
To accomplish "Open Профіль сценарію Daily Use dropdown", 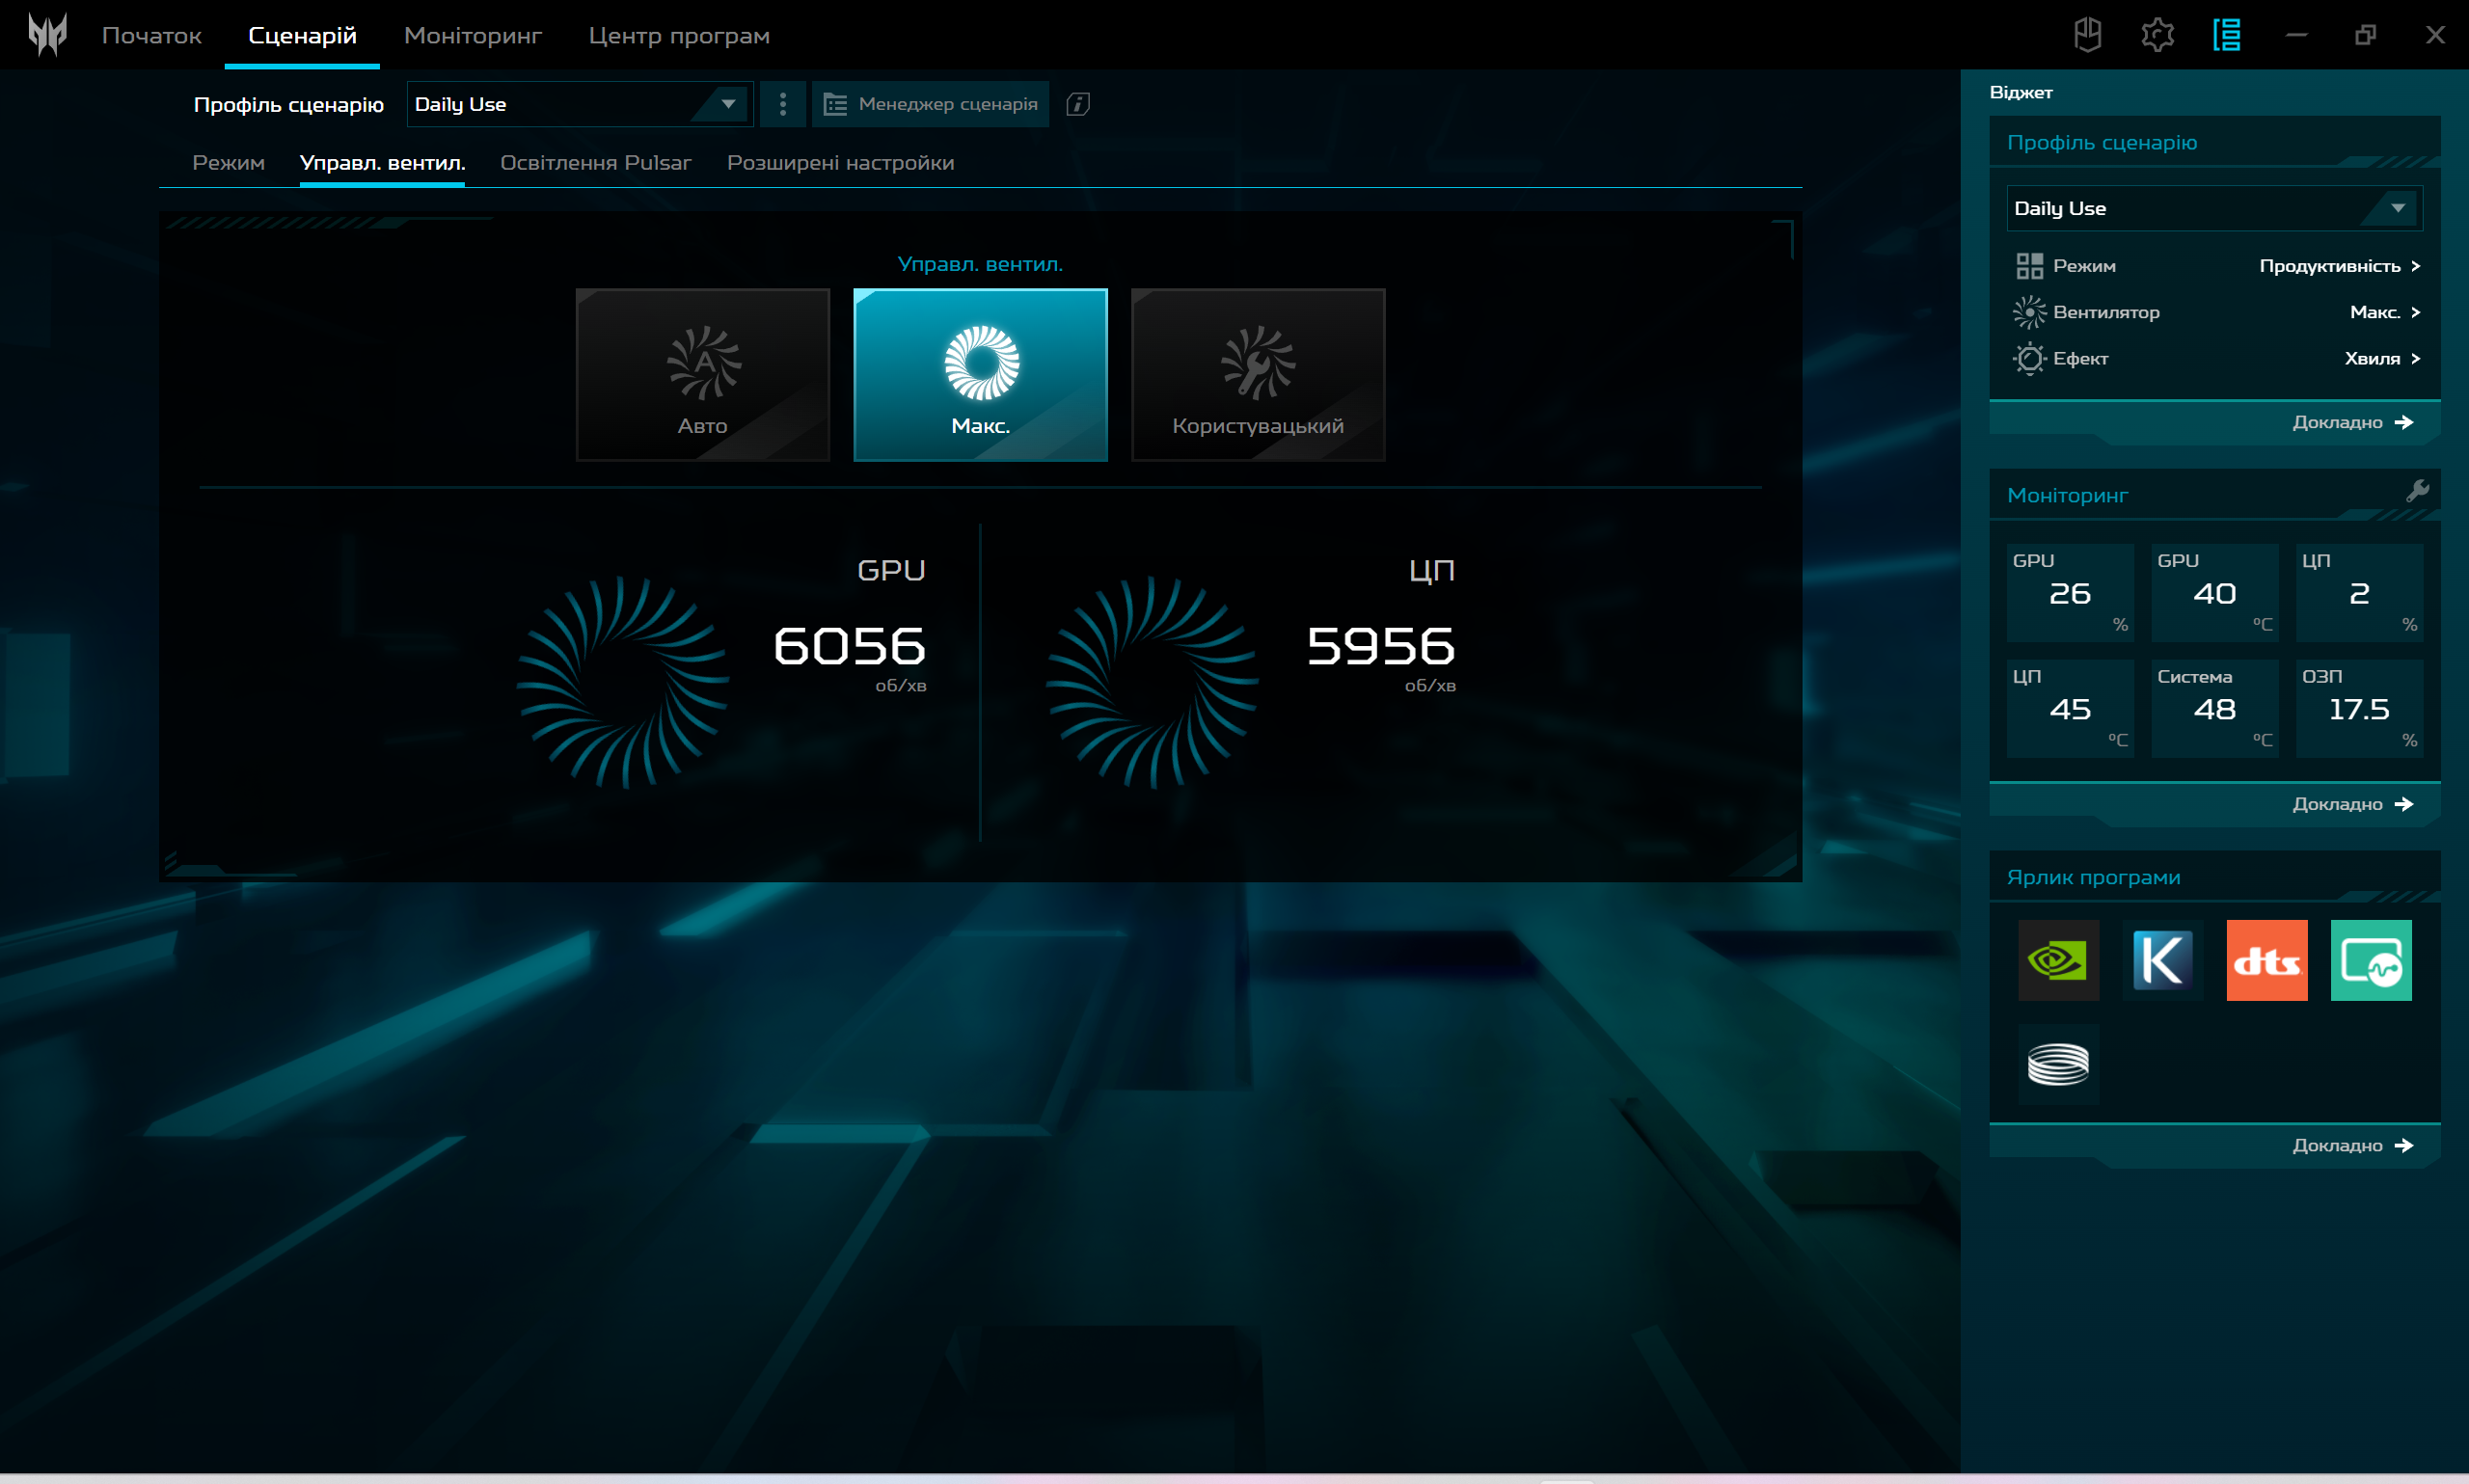I will [x=579, y=104].
